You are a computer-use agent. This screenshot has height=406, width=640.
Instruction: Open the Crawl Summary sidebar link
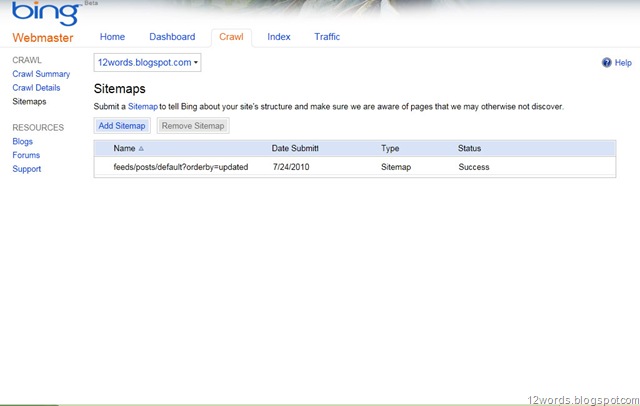[x=41, y=74]
